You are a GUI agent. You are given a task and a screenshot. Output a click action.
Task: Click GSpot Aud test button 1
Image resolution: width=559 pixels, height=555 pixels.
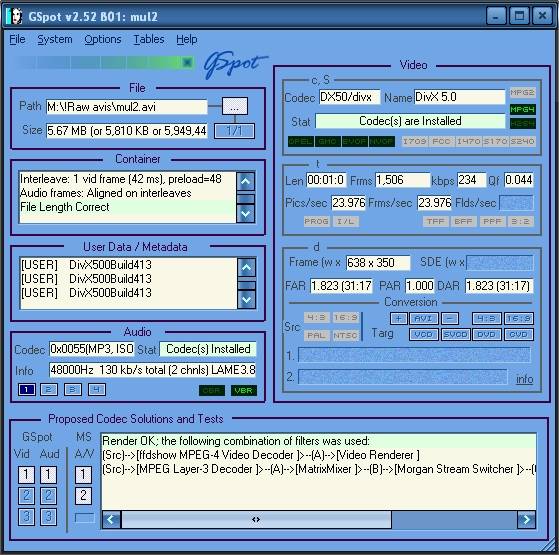point(48,474)
